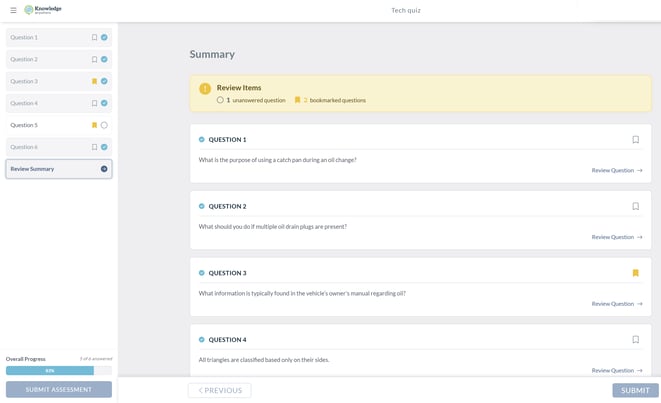Click sidebar bookmark icon for Question 5

point(94,125)
